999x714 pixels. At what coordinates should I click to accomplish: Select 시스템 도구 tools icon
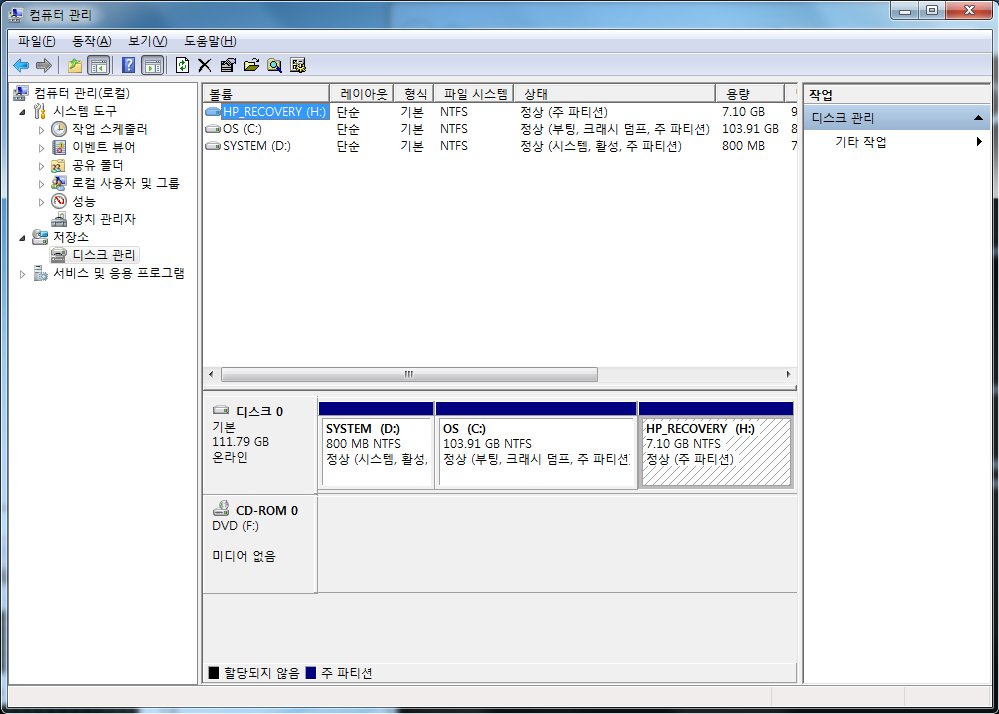point(40,111)
